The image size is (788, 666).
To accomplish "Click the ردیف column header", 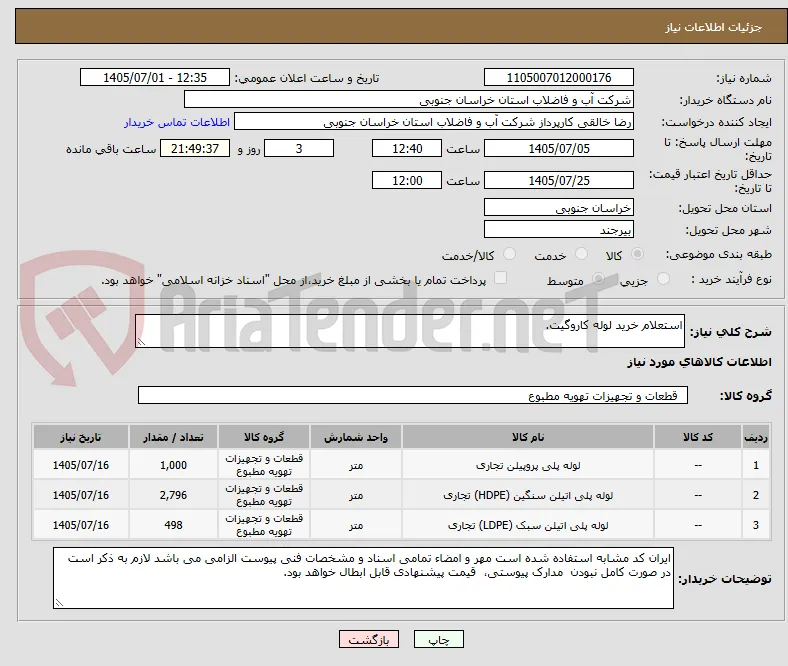I will (x=756, y=437).
